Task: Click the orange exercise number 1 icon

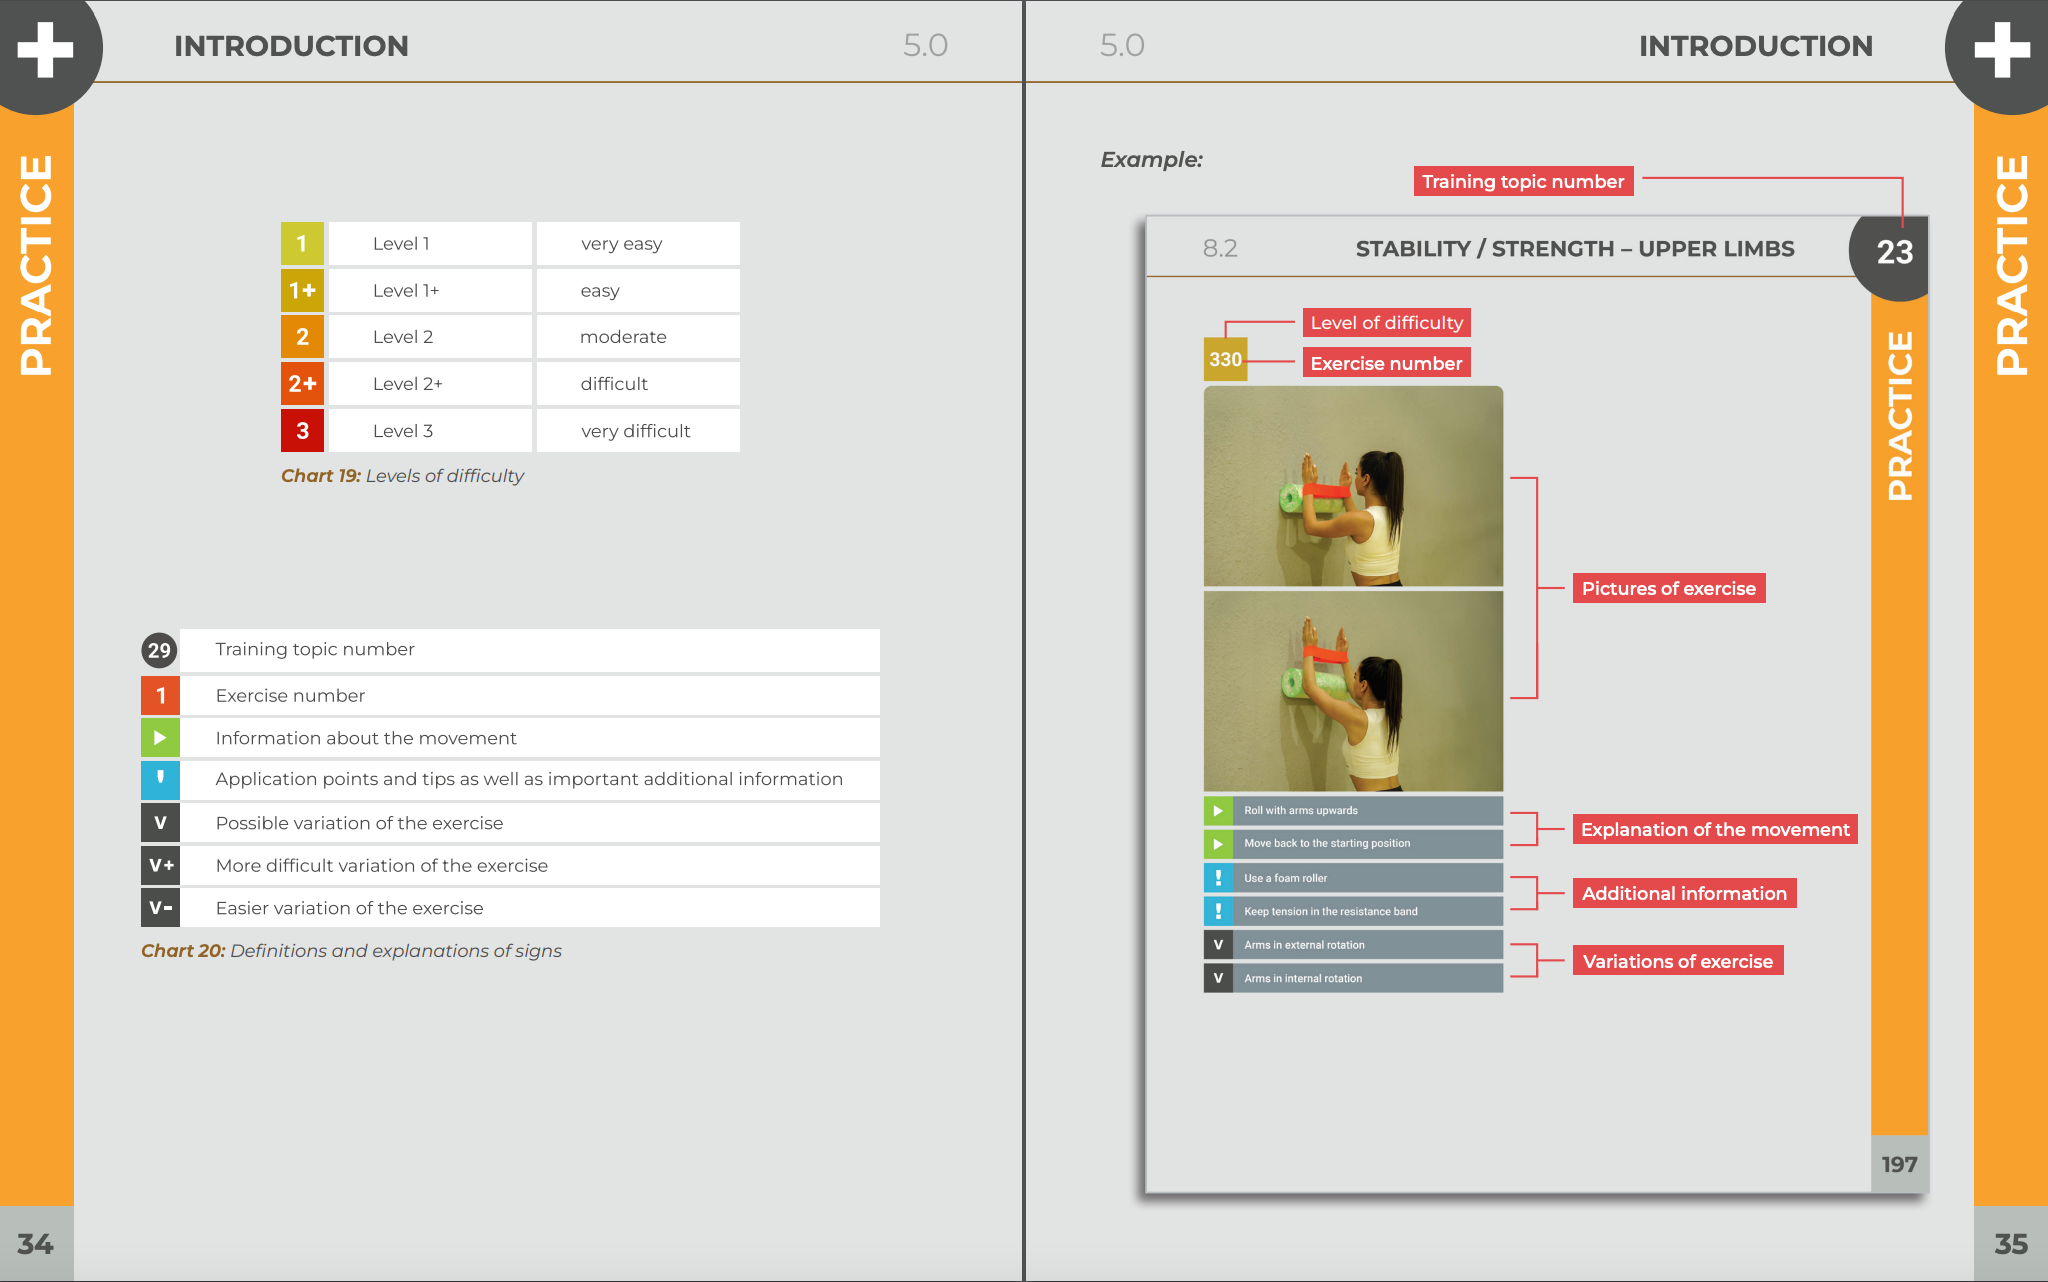Action: coord(160,695)
